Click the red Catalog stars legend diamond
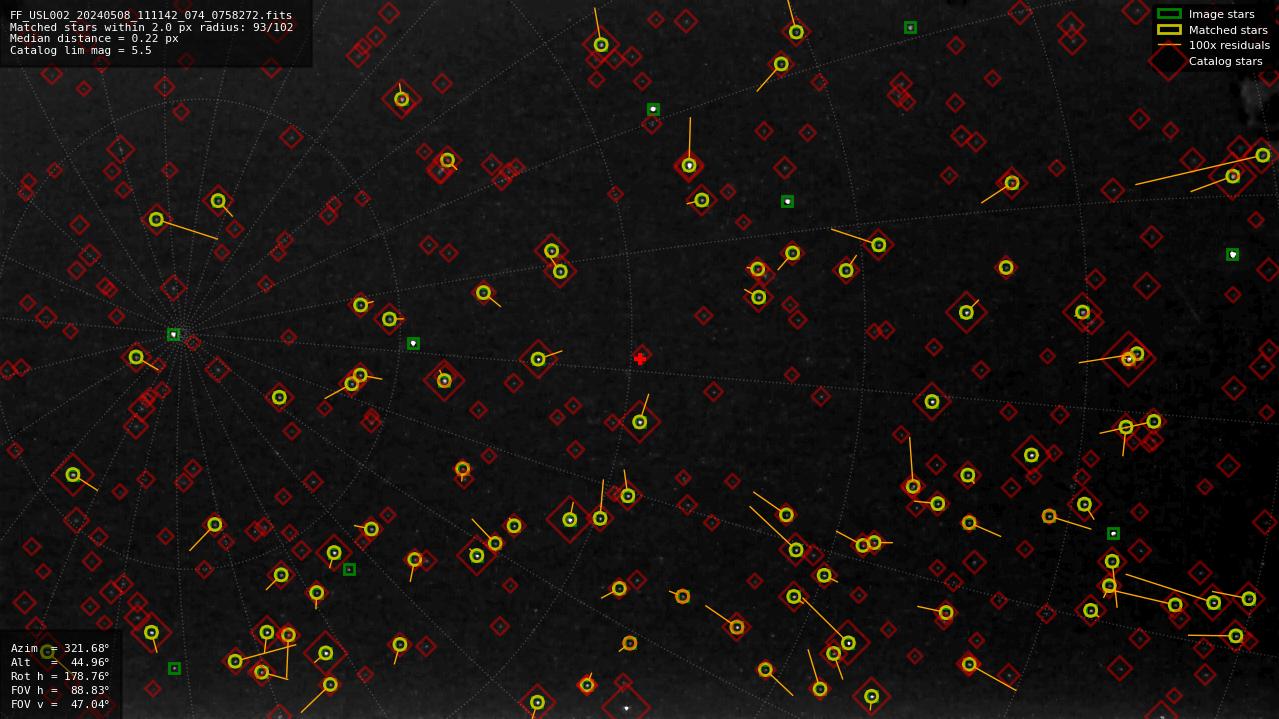The height and width of the screenshot is (719, 1279). point(1169,61)
